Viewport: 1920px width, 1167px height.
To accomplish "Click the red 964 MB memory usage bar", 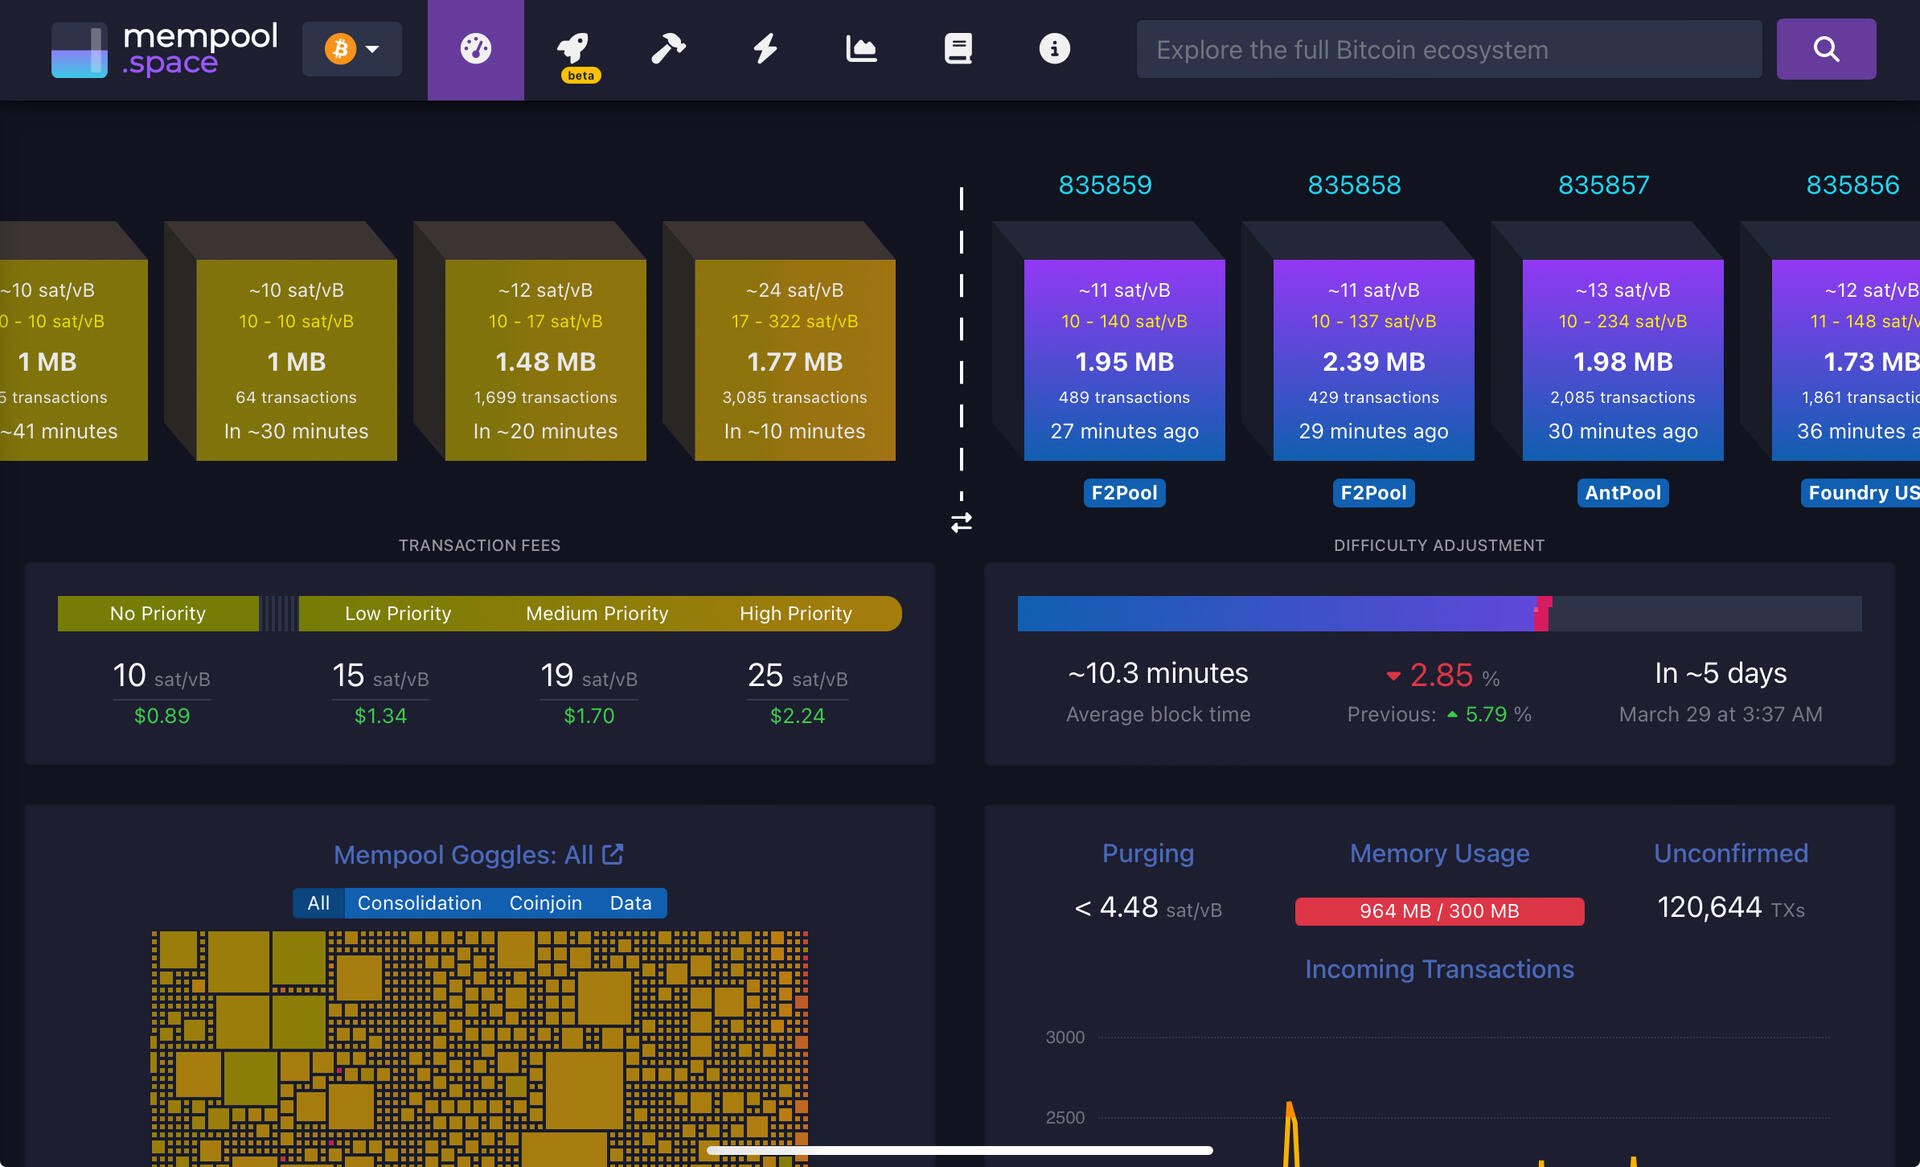I will pos(1439,911).
